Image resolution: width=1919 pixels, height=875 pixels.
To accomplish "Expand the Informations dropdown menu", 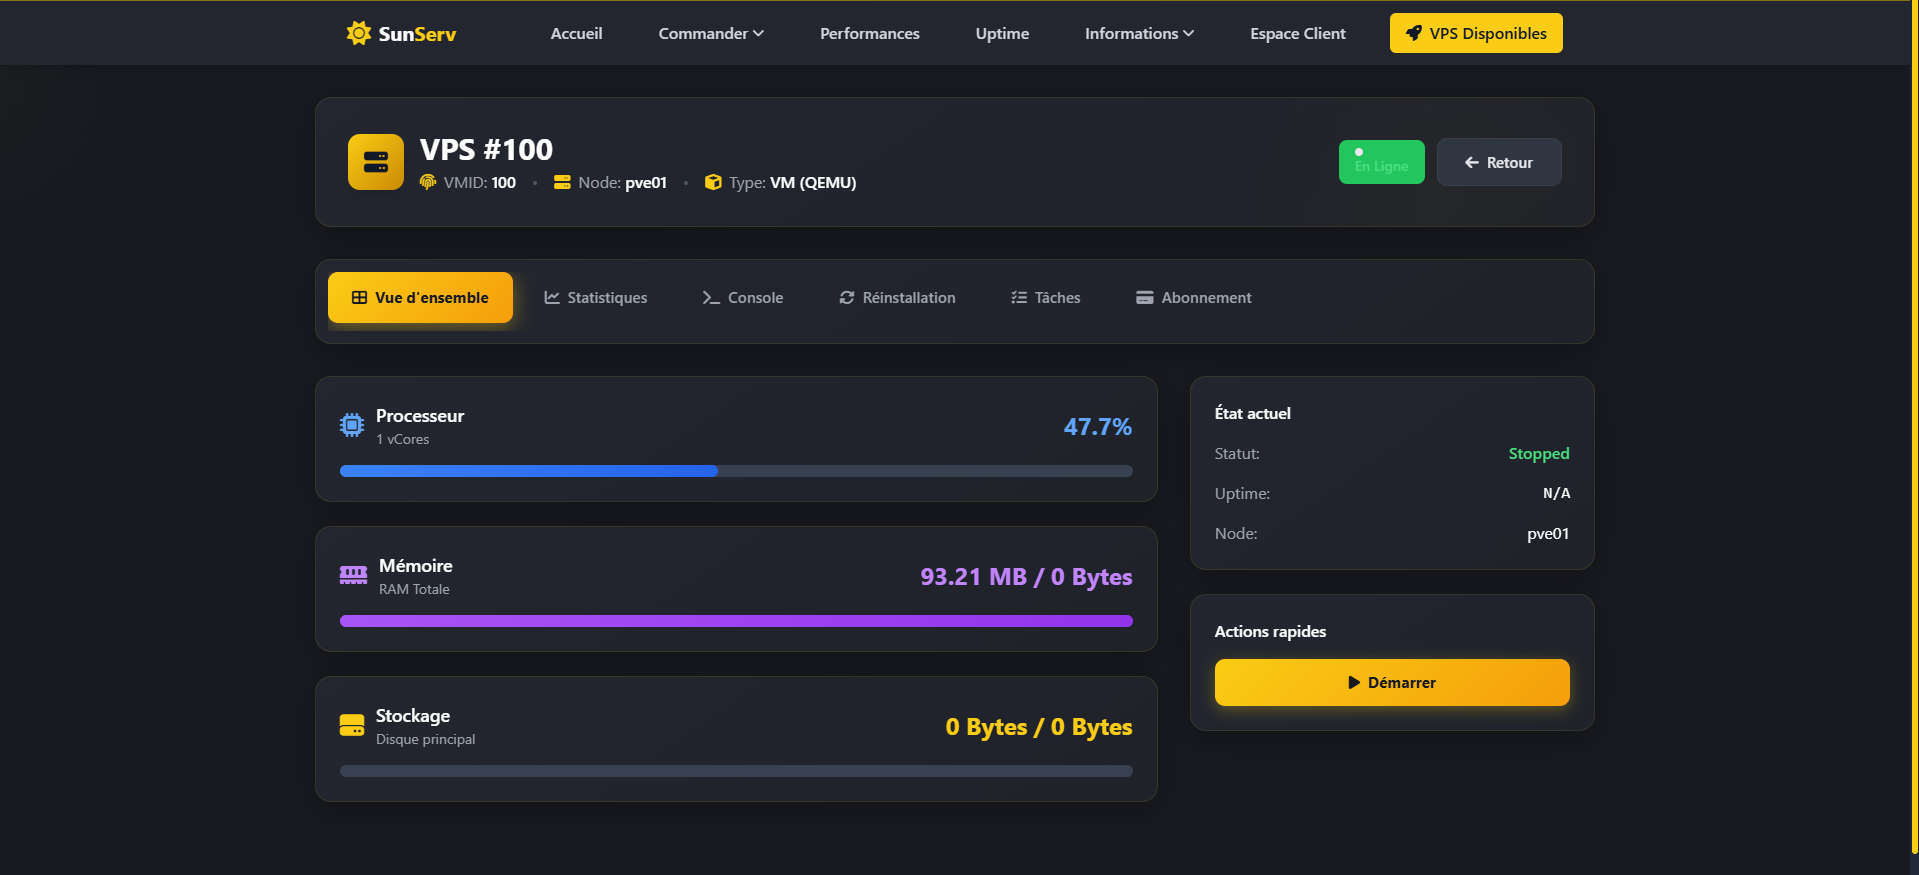I will pyautogui.click(x=1138, y=33).
